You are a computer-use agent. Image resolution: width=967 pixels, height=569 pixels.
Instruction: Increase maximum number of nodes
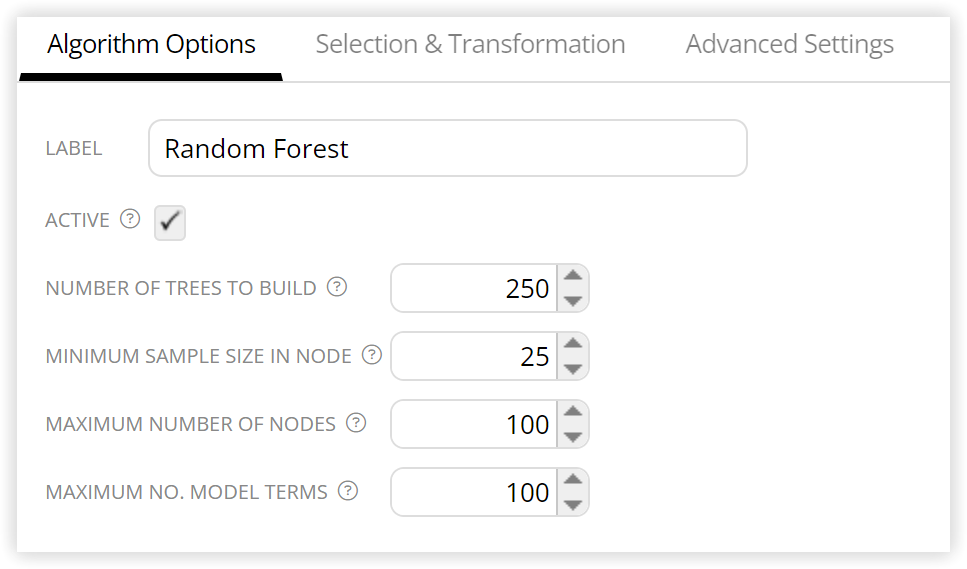(x=573, y=412)
